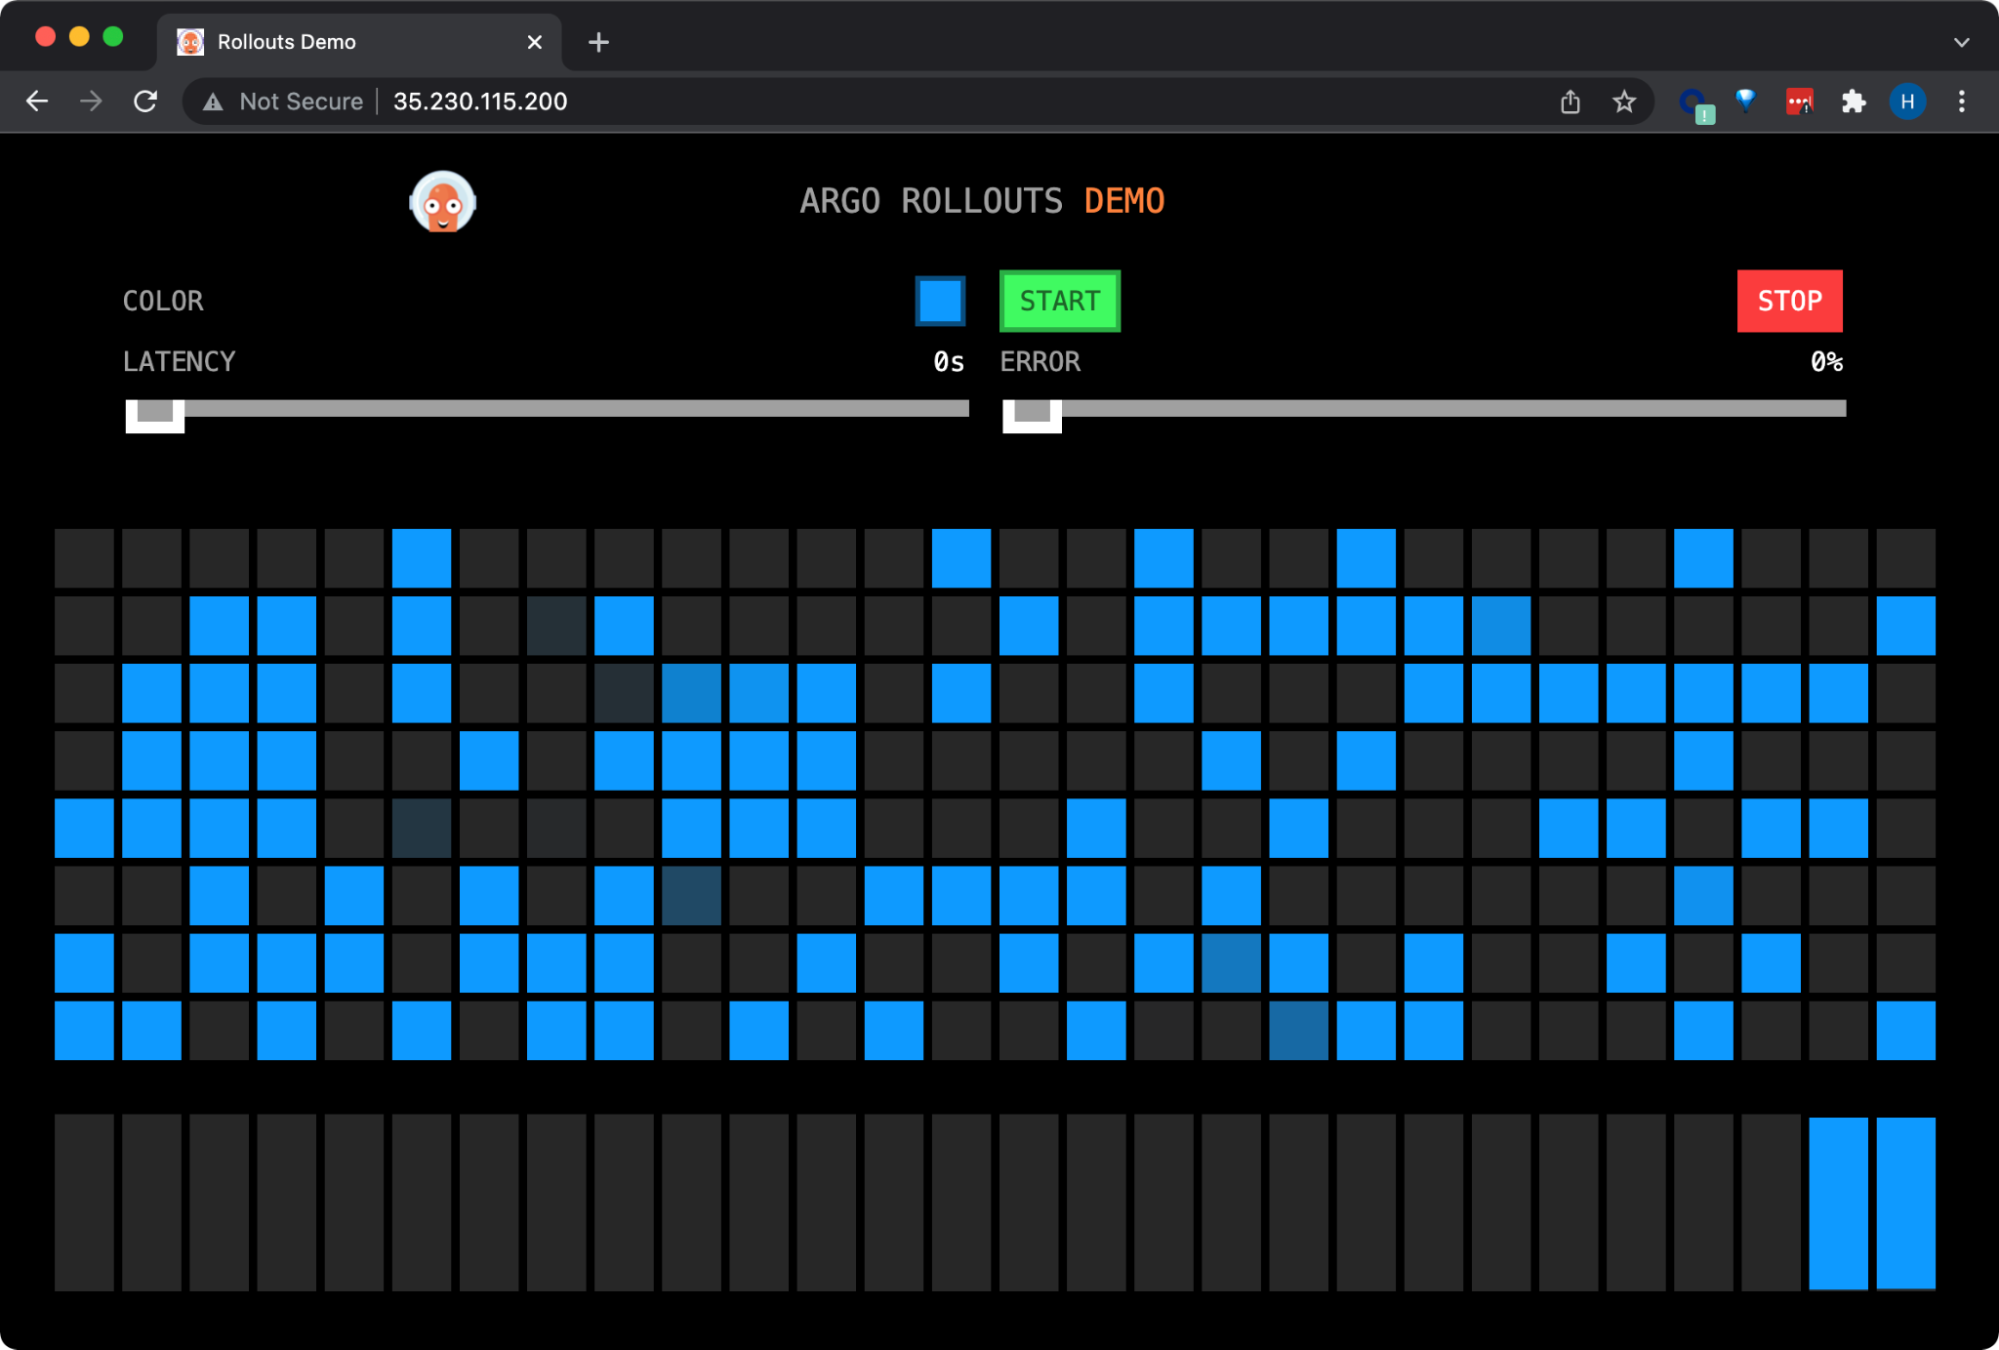Open the blue circle extension with the badge
The height and width of the screenshot is (1350, 1999).
[x=1696, y=104]
